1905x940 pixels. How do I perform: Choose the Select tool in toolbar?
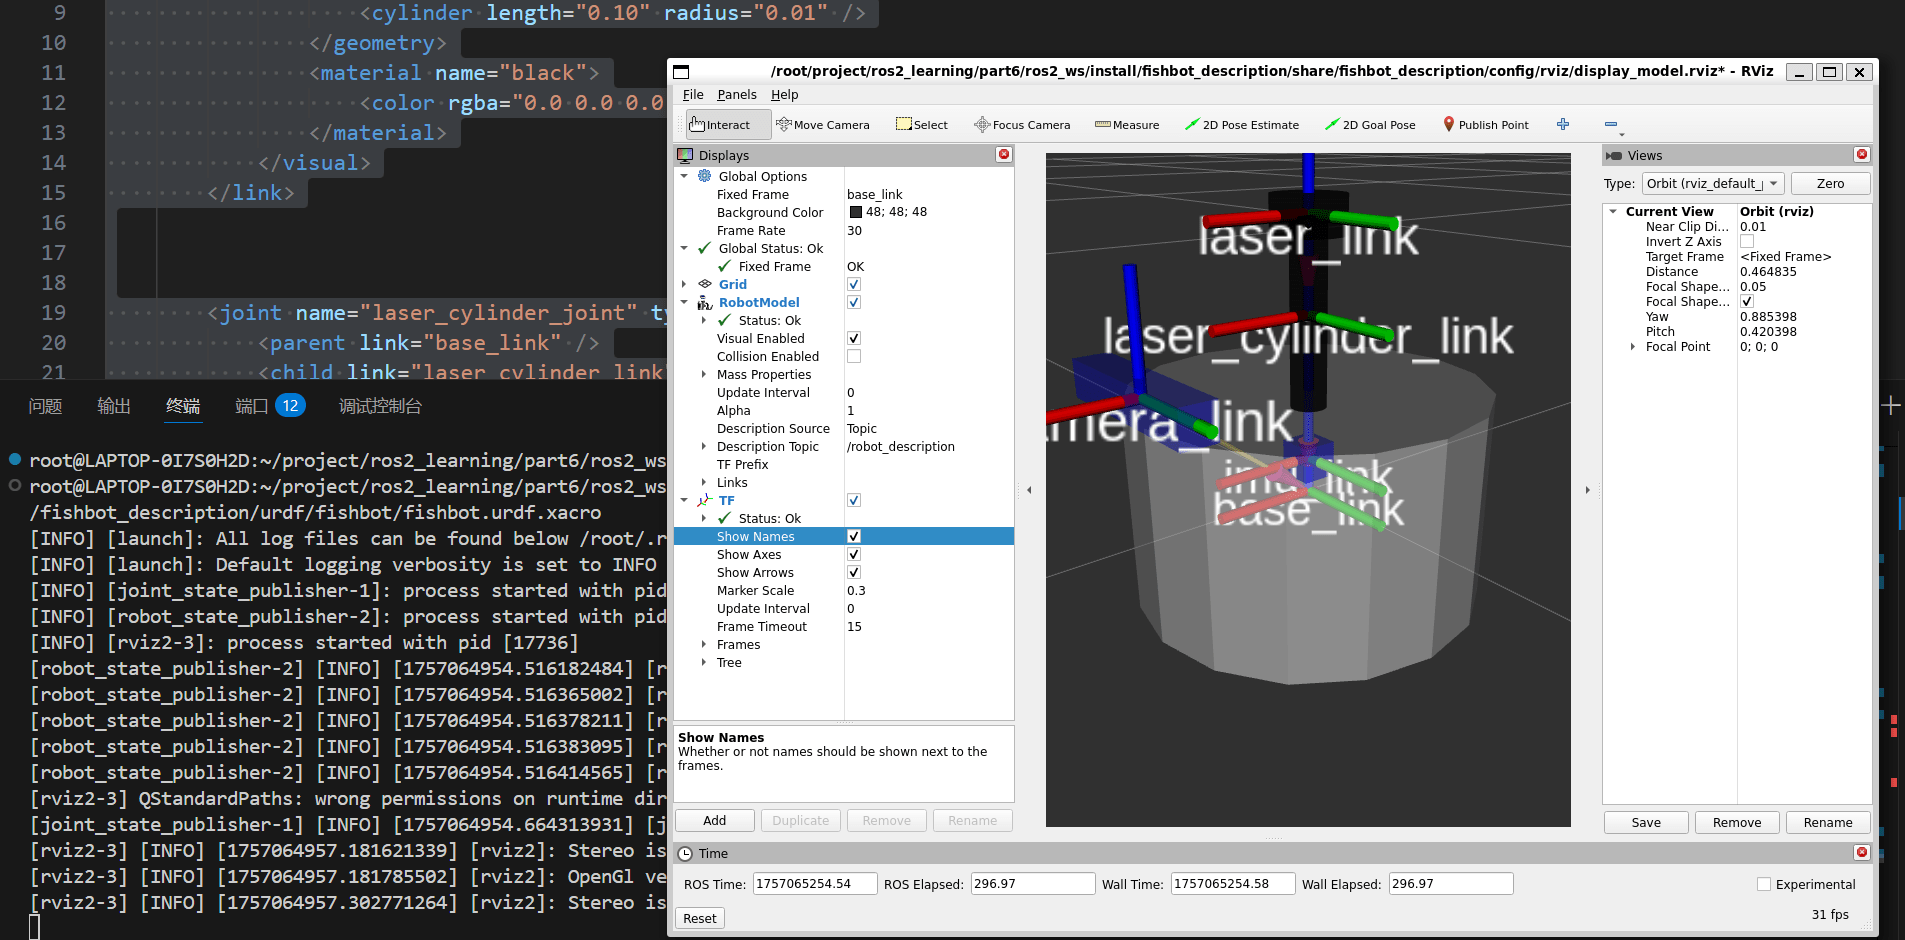tap(922, 125)
